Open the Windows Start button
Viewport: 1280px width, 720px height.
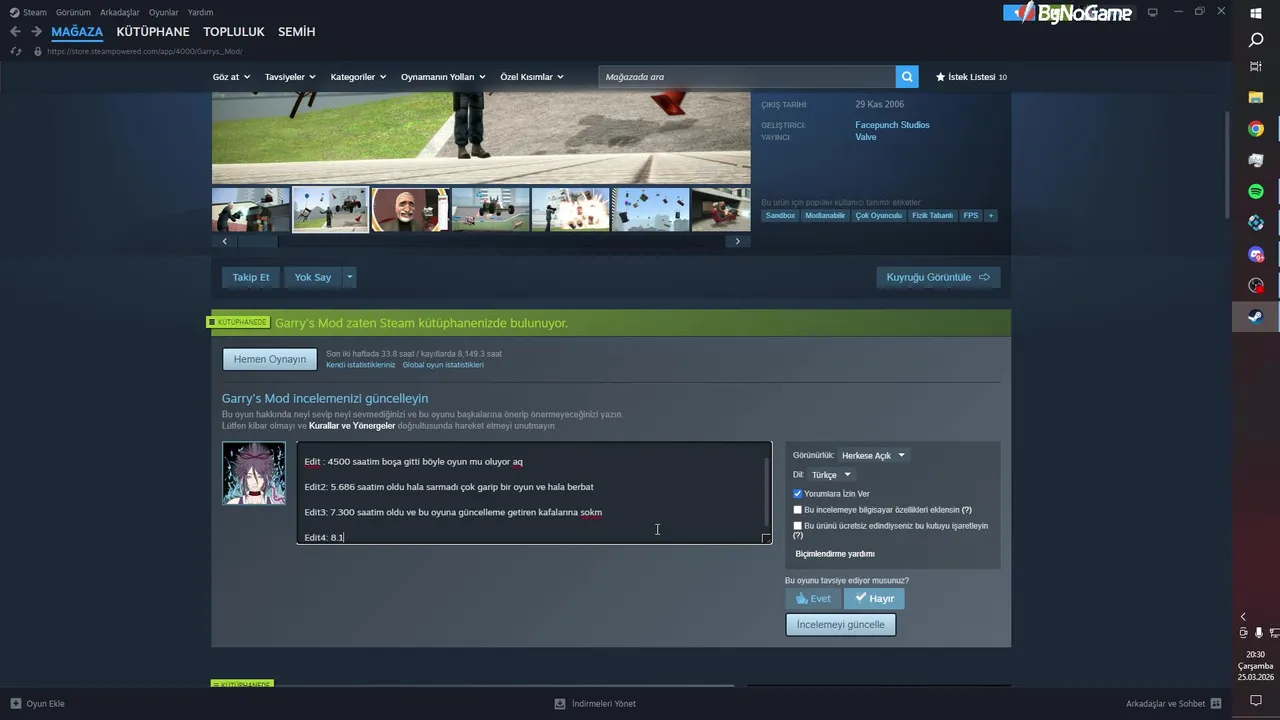(x=1256, y=13)
